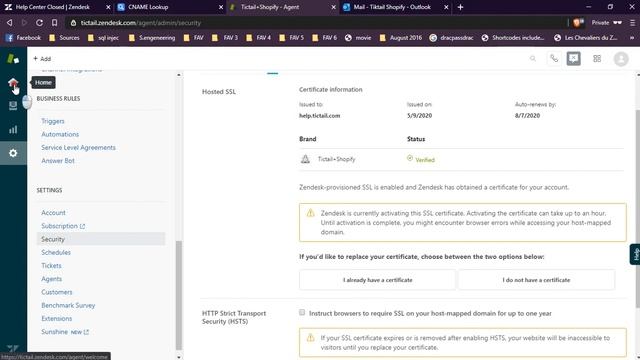Open the phone Talk icon
Screen dimensions: 640x360
pyautogui.click(x=554, y=59)
